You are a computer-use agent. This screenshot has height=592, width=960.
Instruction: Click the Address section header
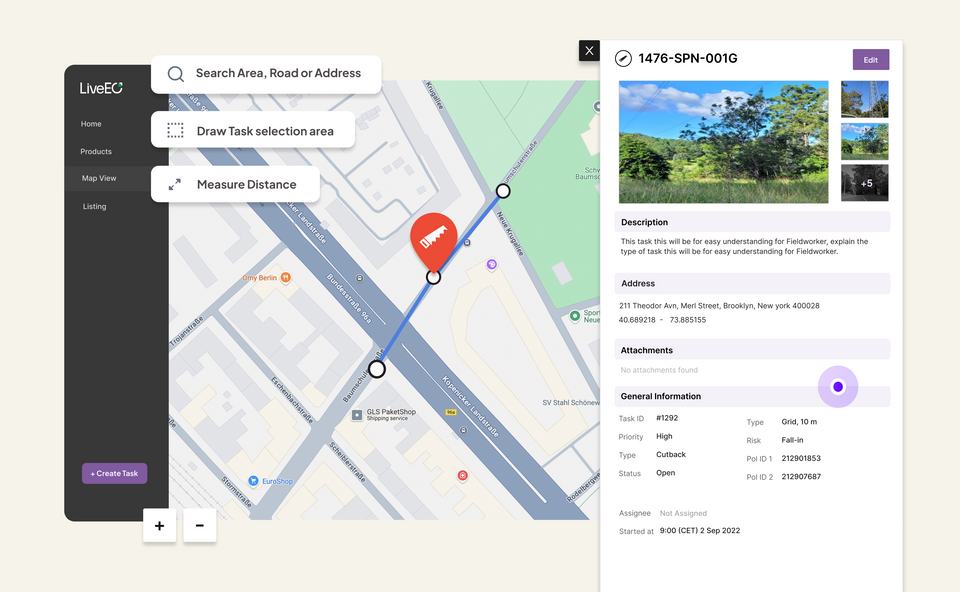[x=752, y=283]
